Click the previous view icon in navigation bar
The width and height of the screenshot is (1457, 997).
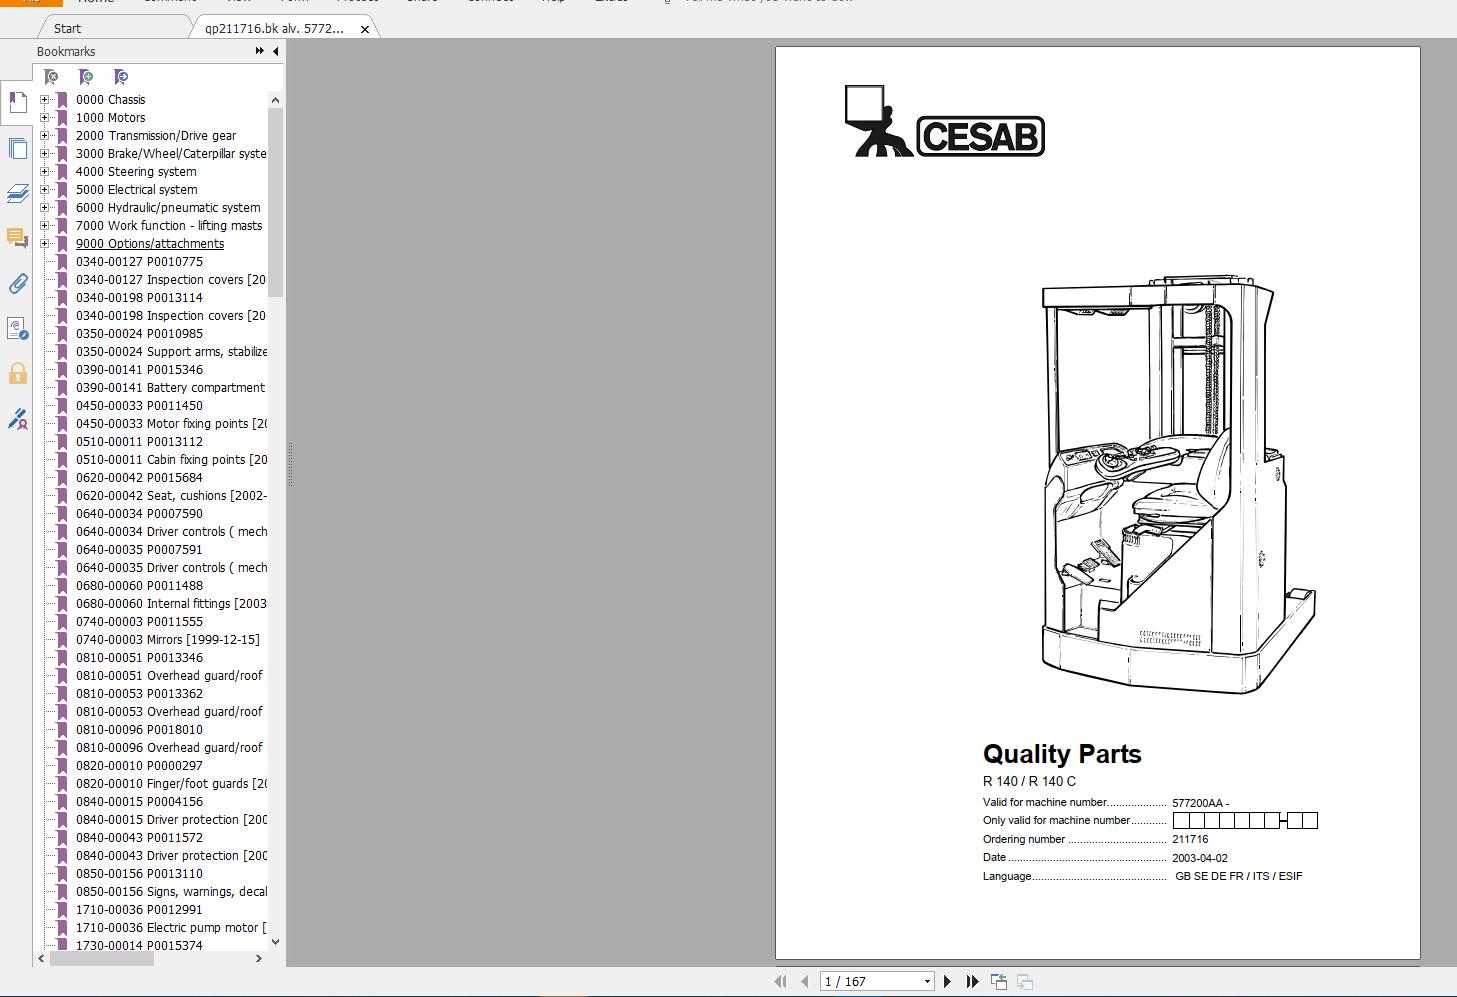click(x=999, y=982)
